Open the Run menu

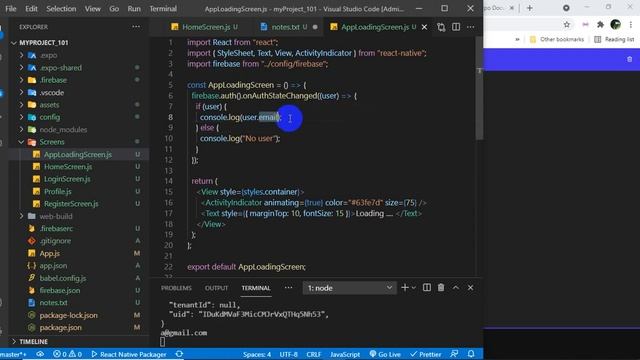click(x=134, y=9)
